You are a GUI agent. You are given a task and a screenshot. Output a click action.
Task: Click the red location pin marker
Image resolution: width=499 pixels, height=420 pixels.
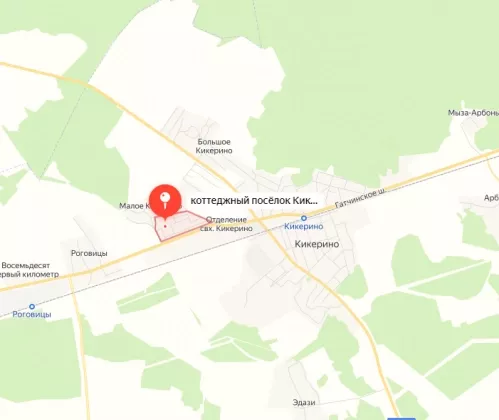[x=165, y=201]
